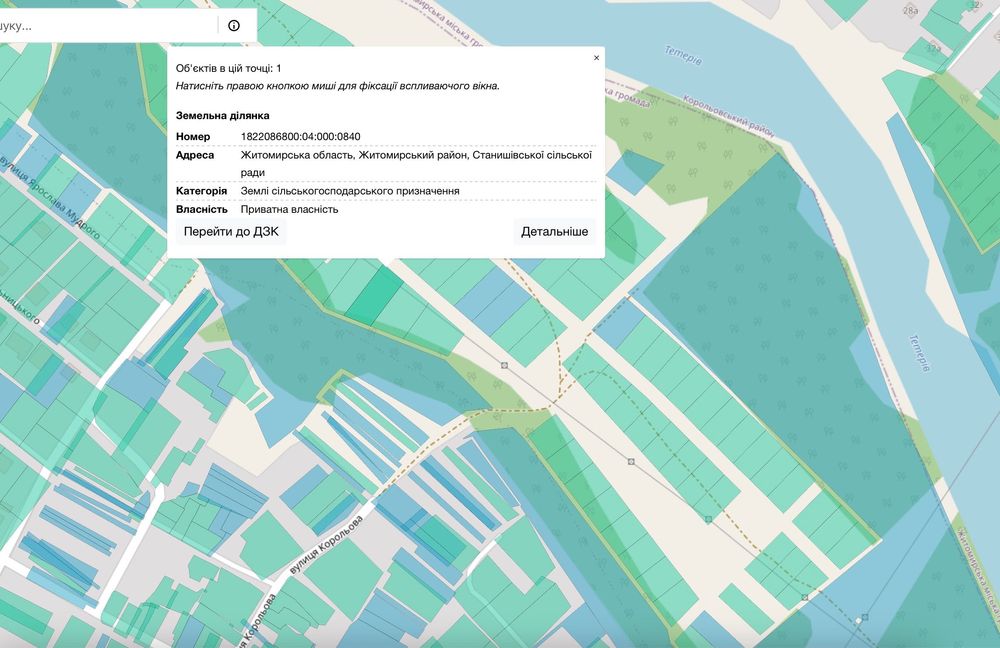Click ownership value 'Приватна власність'
Viewport: 1000px width, 648px height.
289,209
